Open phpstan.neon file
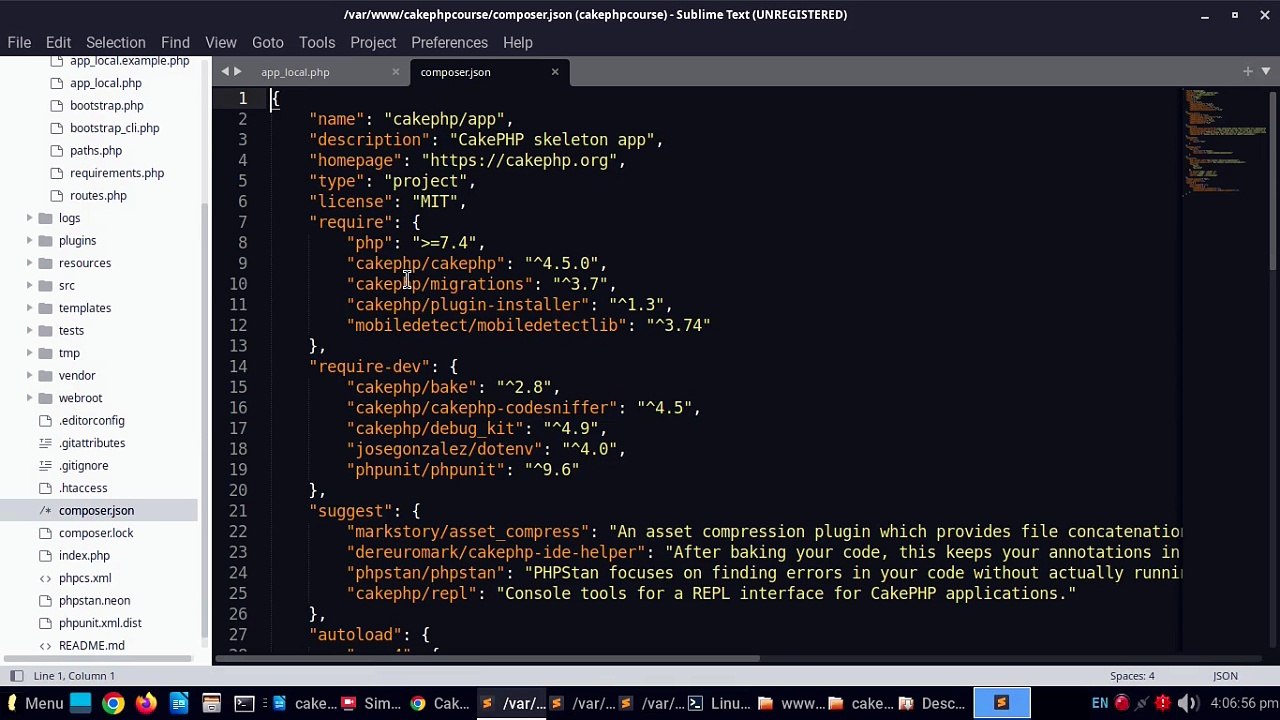 pyautogui.click(x=94, y=600)
